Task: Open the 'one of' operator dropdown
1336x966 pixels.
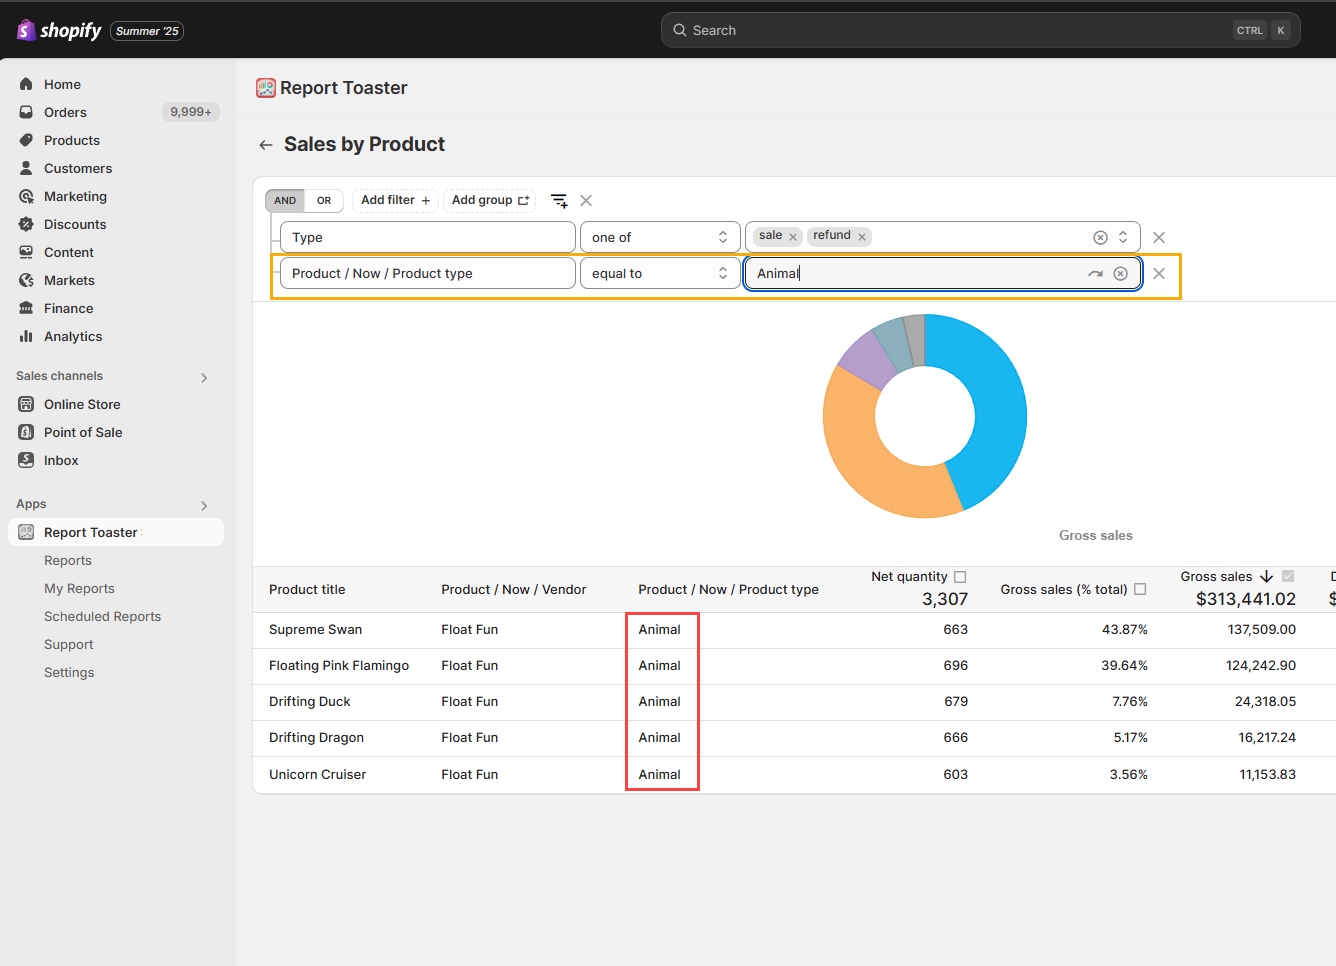Action: (659, 238)
